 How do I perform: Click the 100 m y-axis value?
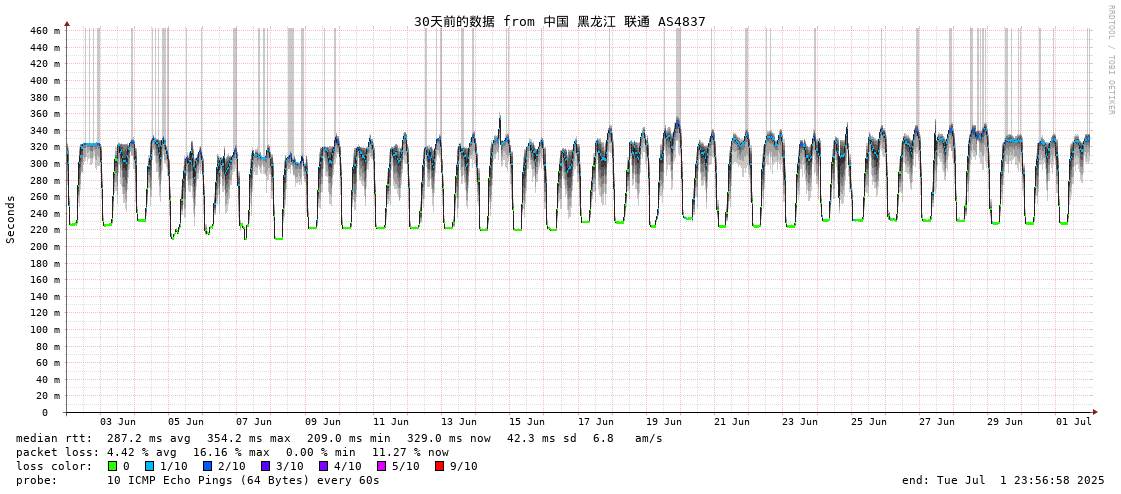click(x=45, y=330)
